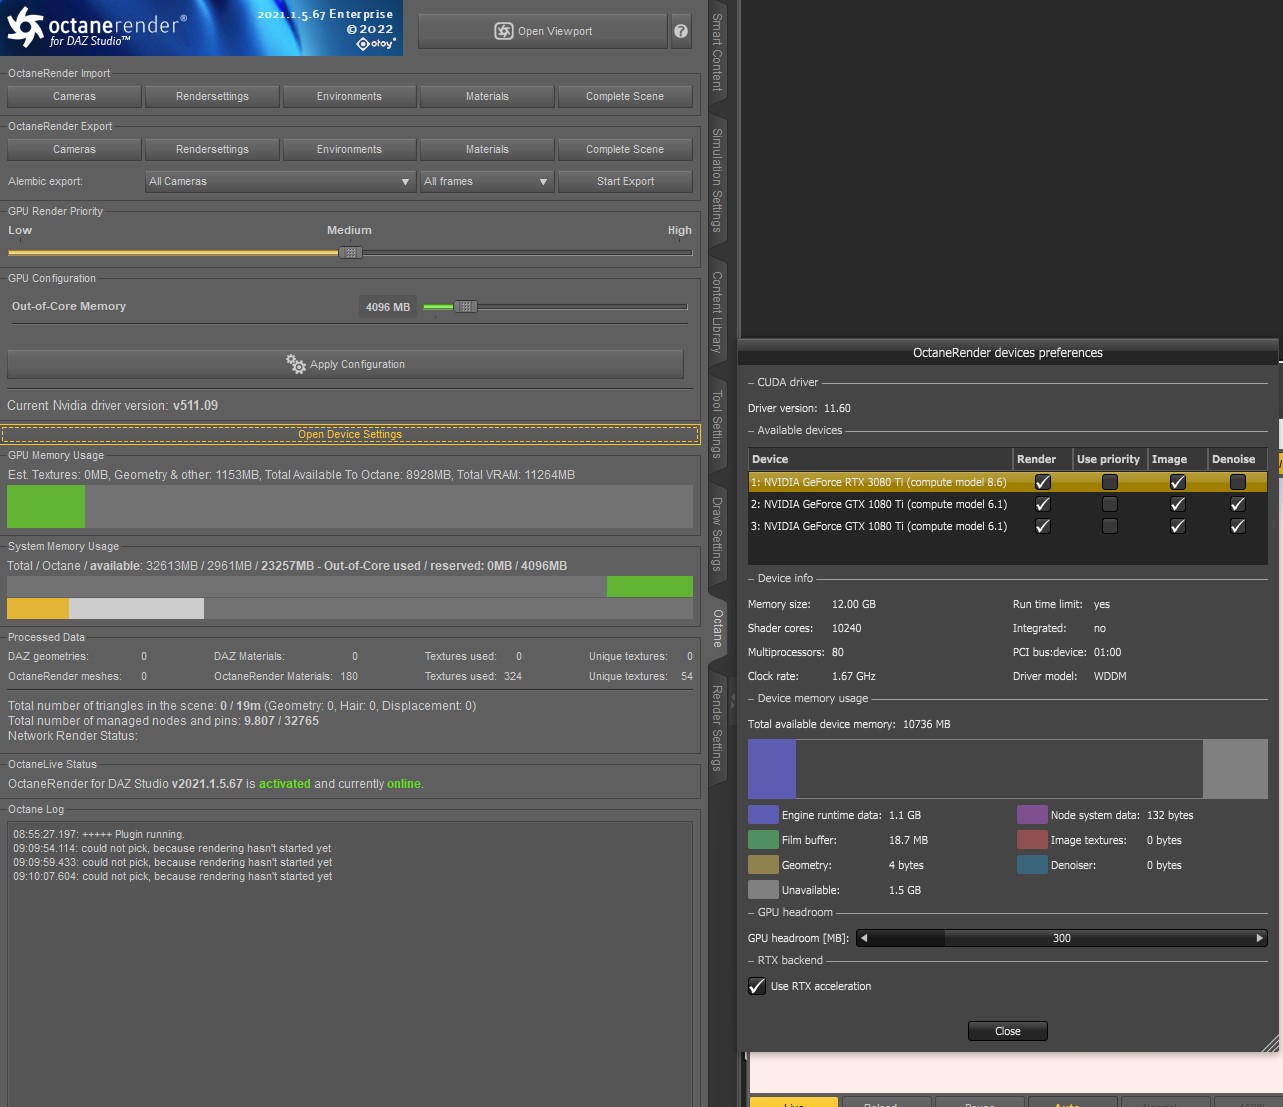Export Materials under OctaneRender Export
This screenshot has height=1107, width=1283.
[487, 149]
